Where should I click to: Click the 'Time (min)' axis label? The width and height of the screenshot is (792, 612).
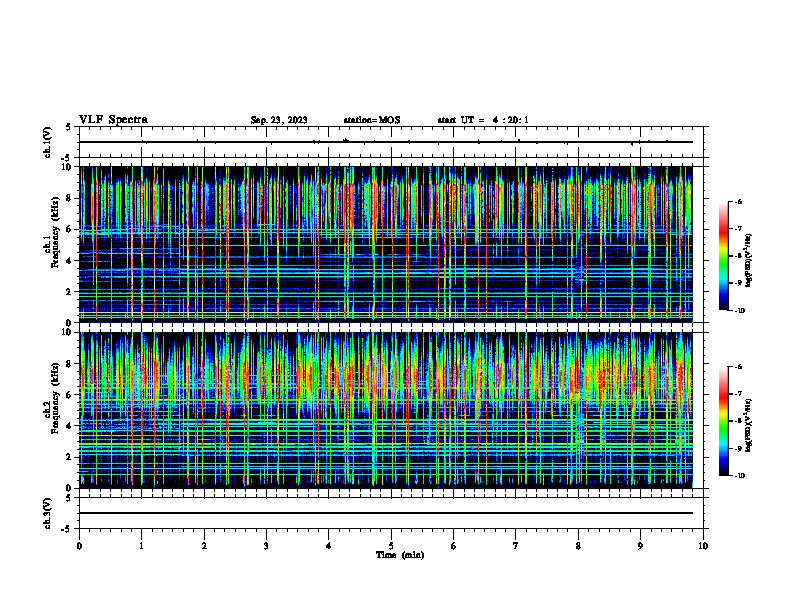(400, 555)
